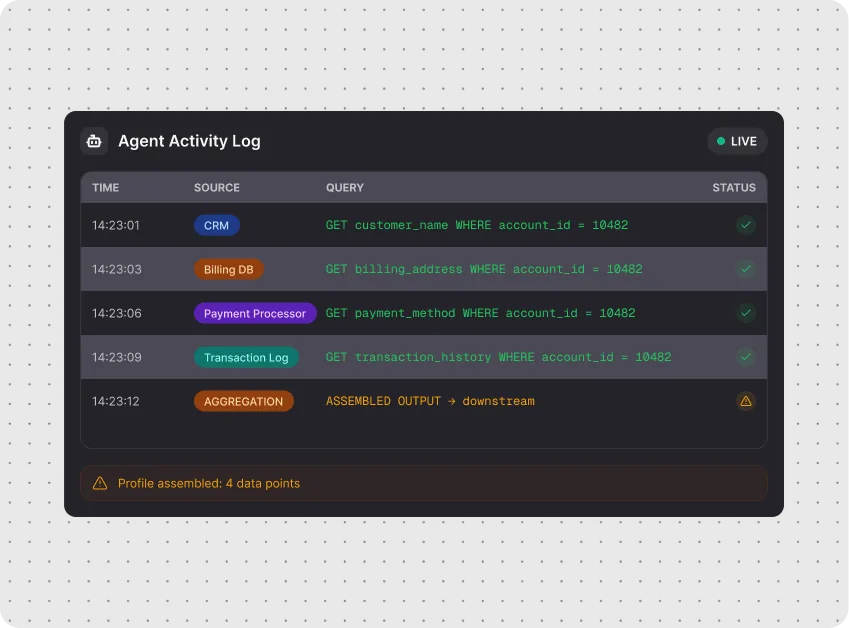Click the green check status for the Billing DB row
Image resolution: width=849 pixels, height=628 pixels.
(746, 269)
